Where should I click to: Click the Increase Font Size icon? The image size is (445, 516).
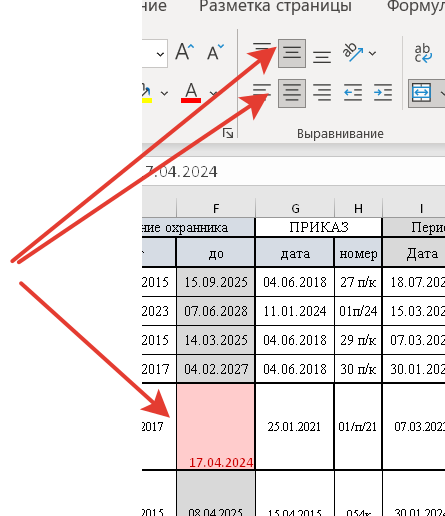tap(185, 52)
